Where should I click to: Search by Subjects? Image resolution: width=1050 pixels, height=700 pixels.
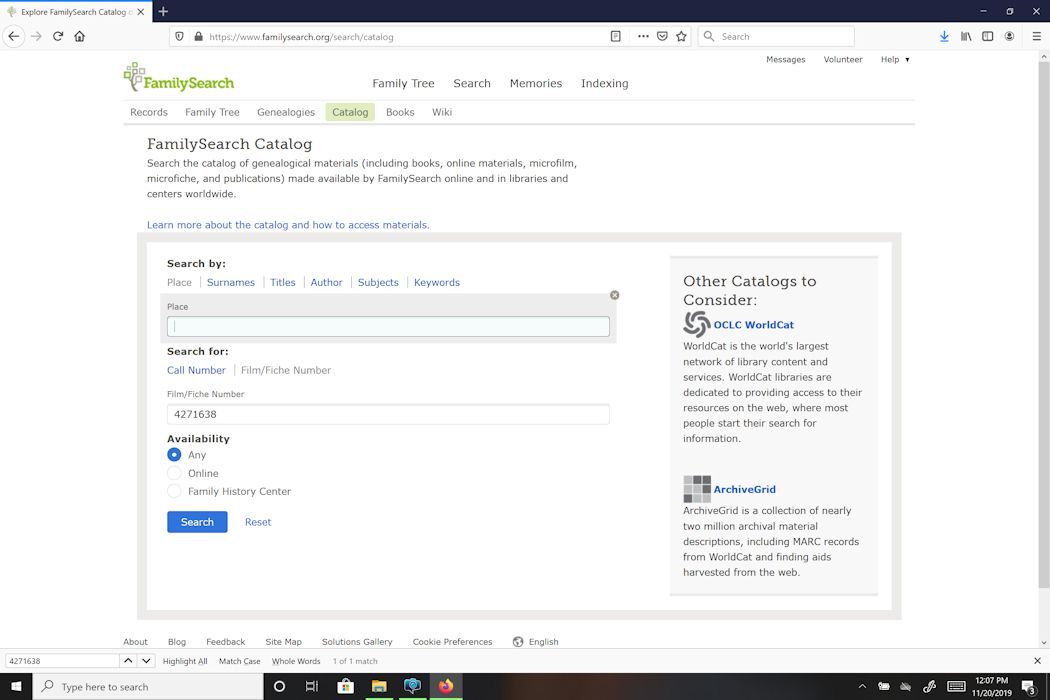378,283
